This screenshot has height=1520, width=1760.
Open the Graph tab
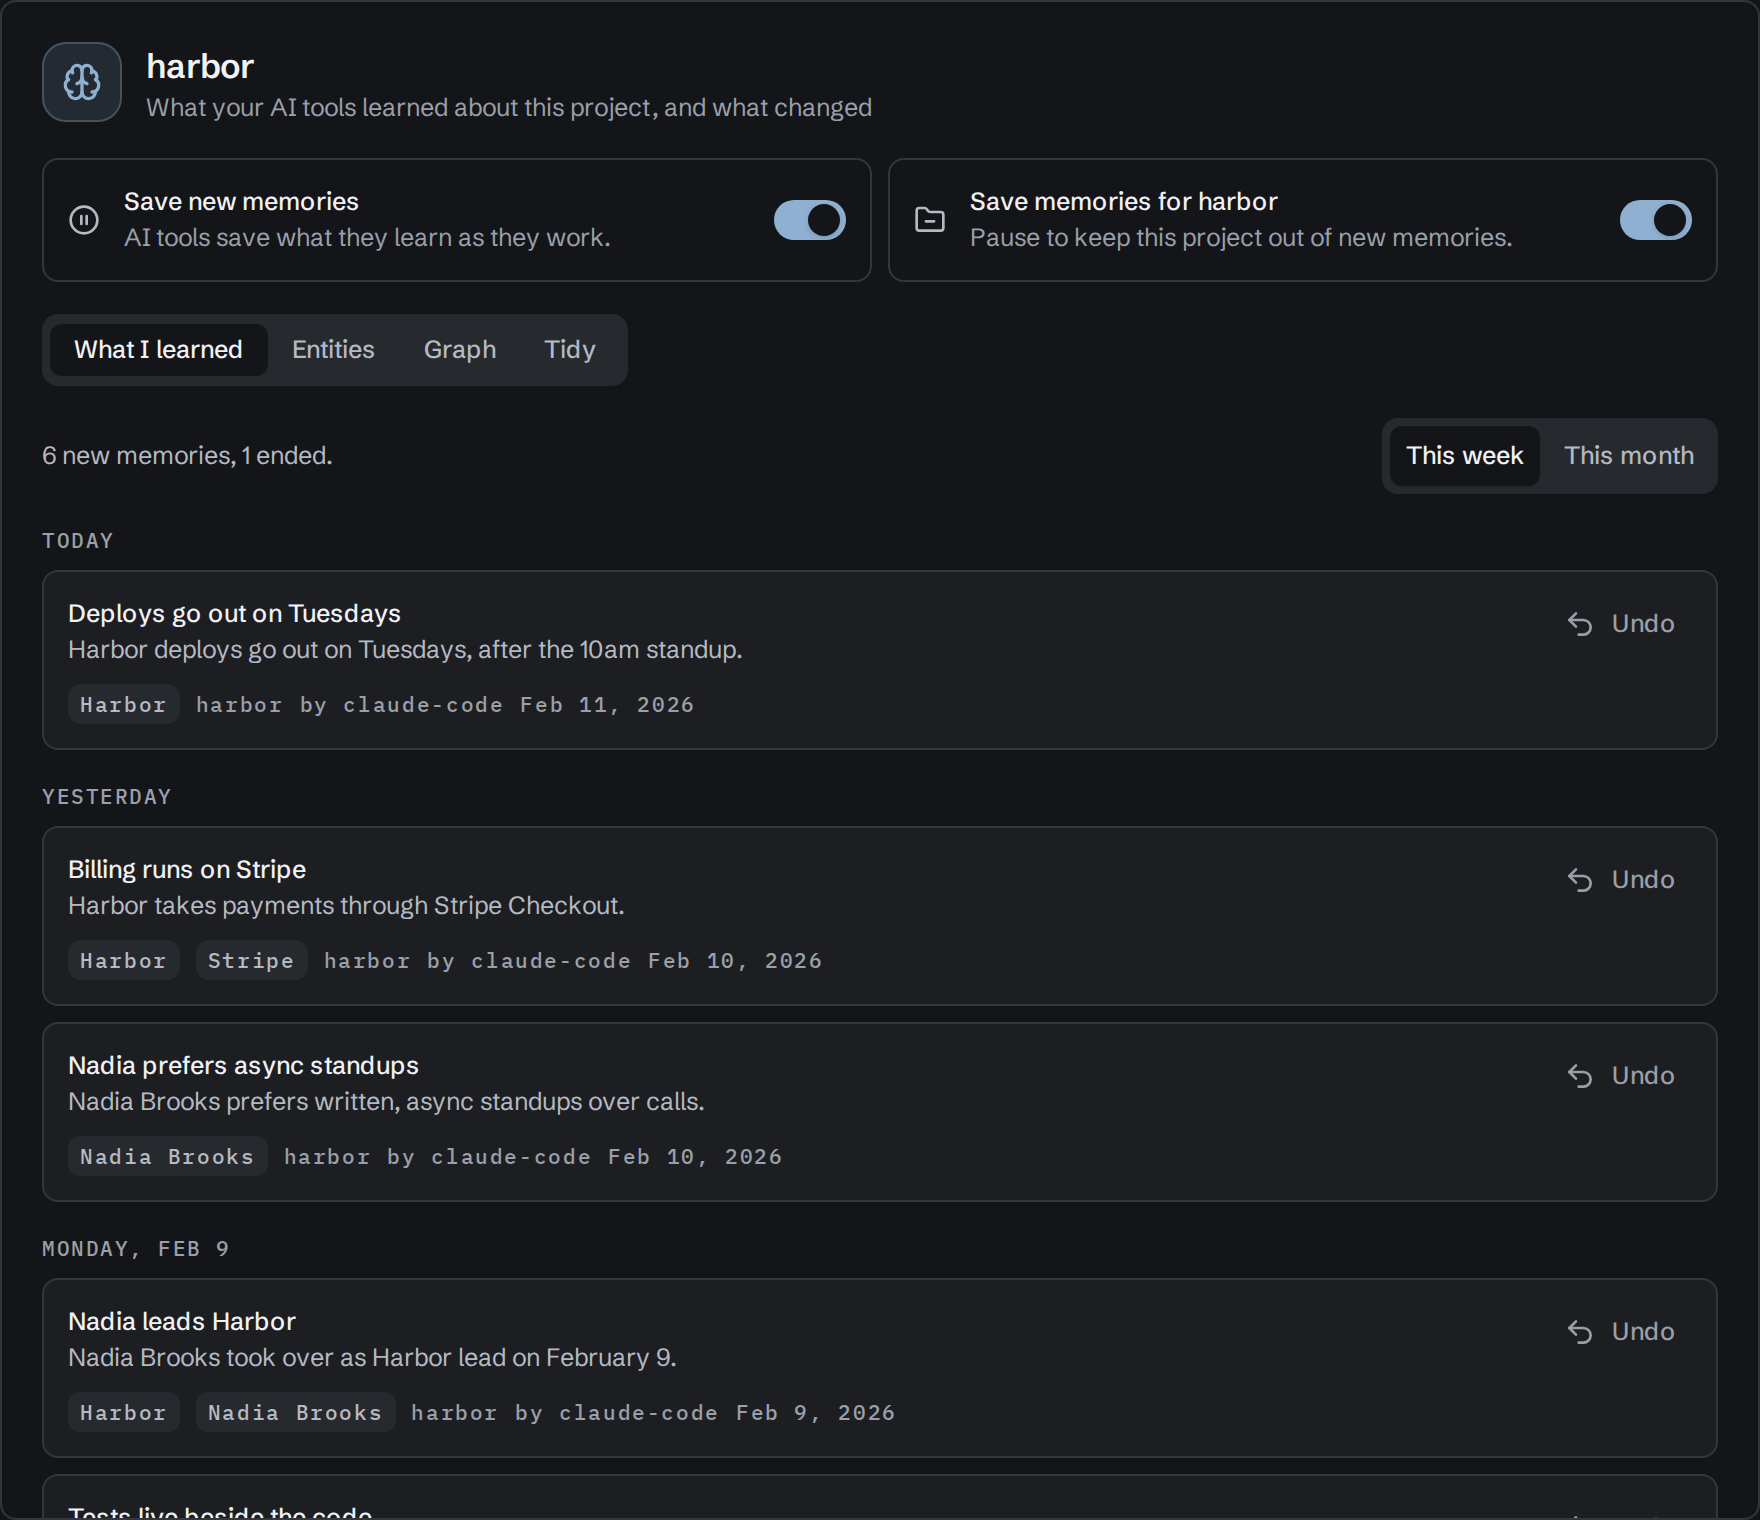tap(460, 350)
